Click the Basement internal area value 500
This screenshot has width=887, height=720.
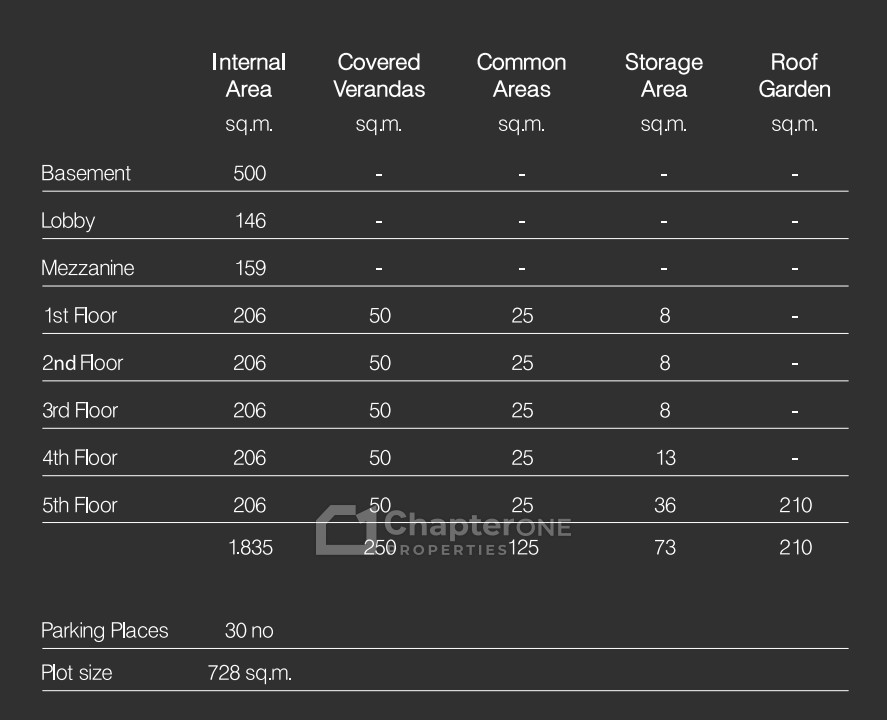point(249,173)
